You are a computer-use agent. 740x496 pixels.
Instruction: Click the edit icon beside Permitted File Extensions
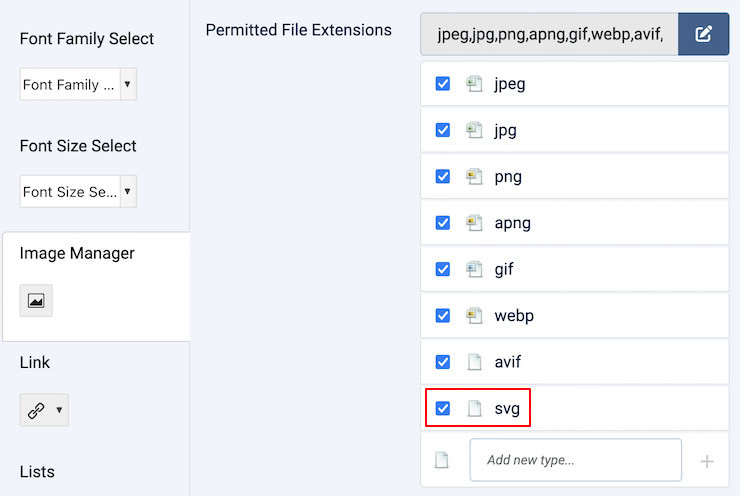tap(703, 34)
